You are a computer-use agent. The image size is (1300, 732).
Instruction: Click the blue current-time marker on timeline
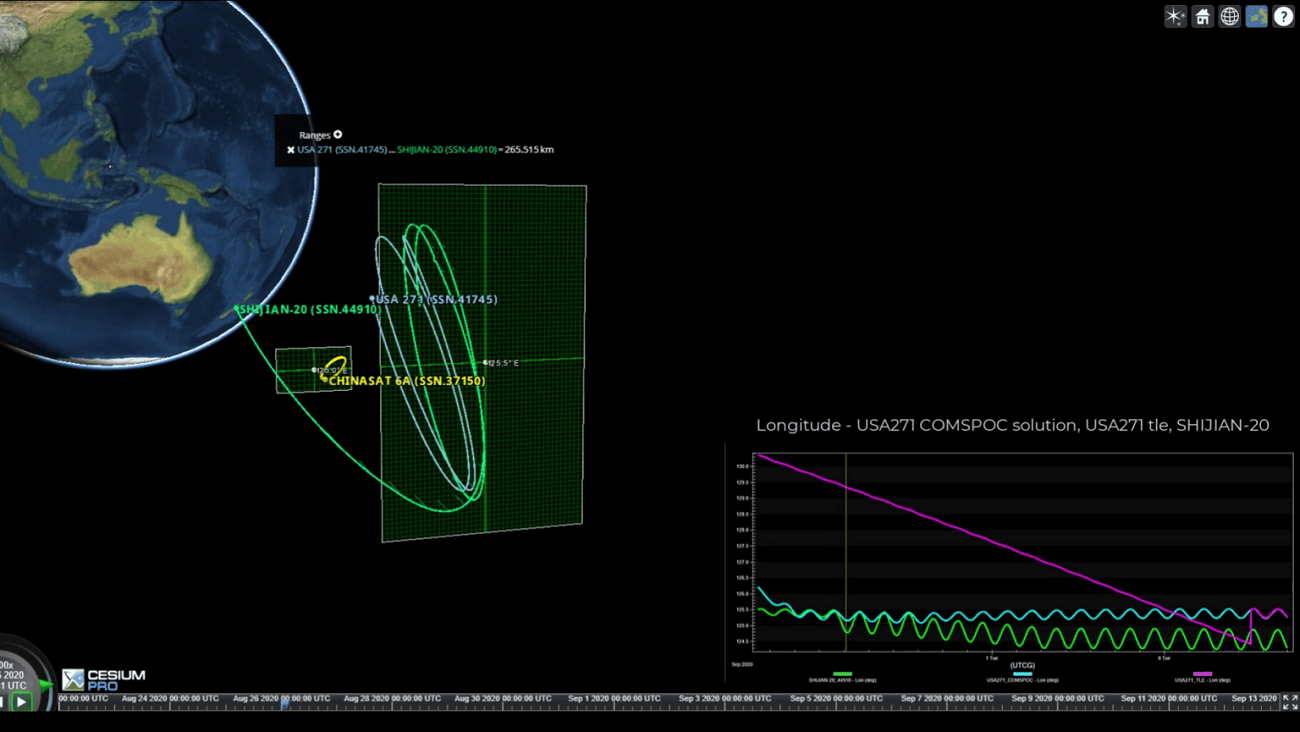(285, 704)
